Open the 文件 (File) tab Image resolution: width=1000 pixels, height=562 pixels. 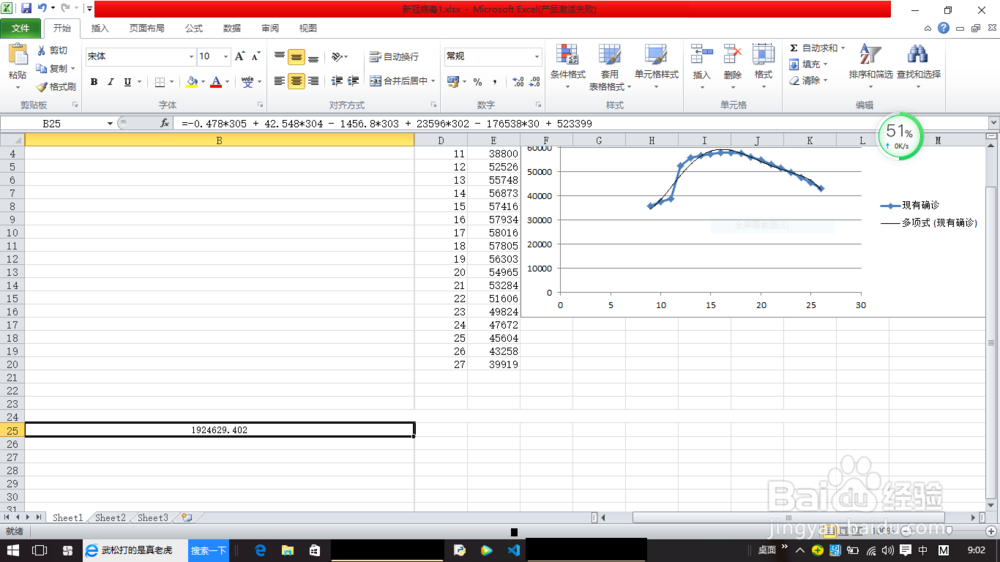(20, 28)
